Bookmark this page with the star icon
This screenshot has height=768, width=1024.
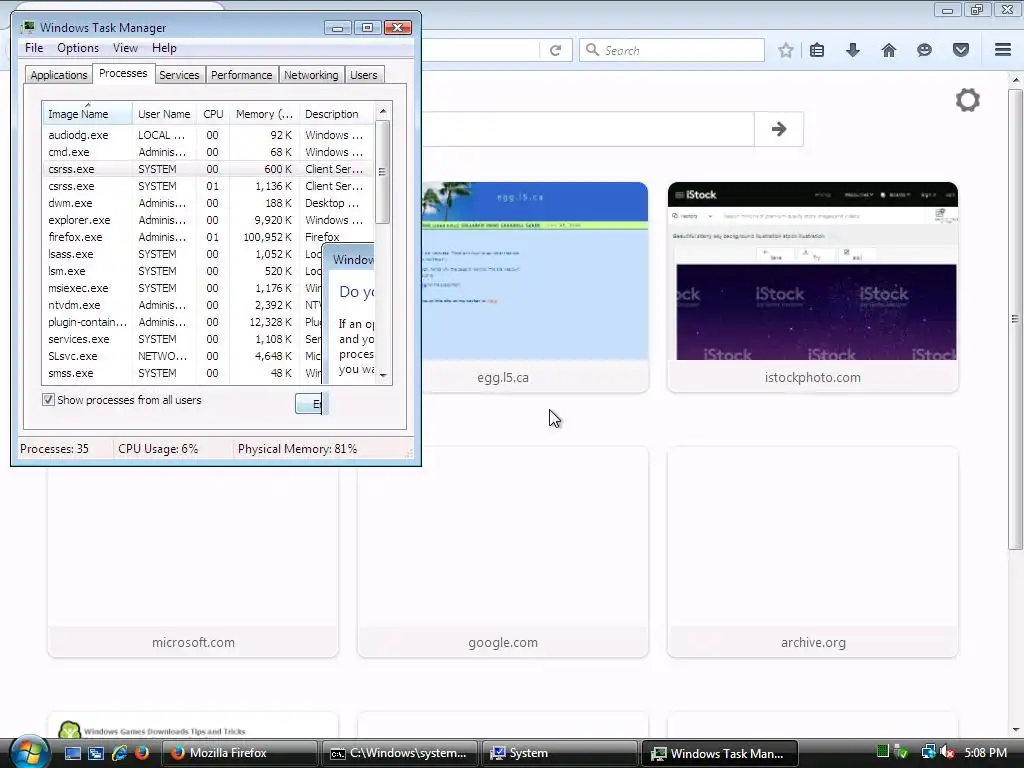point(786,50)
